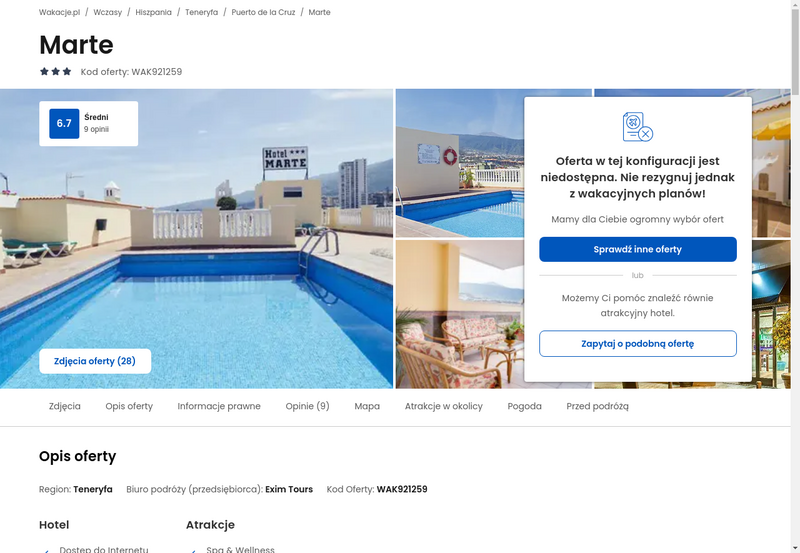The width and height of the screenshot is (800, 553).
Task: Open Zdjęcia oferty (28) gallery
Action: [95, 361]
